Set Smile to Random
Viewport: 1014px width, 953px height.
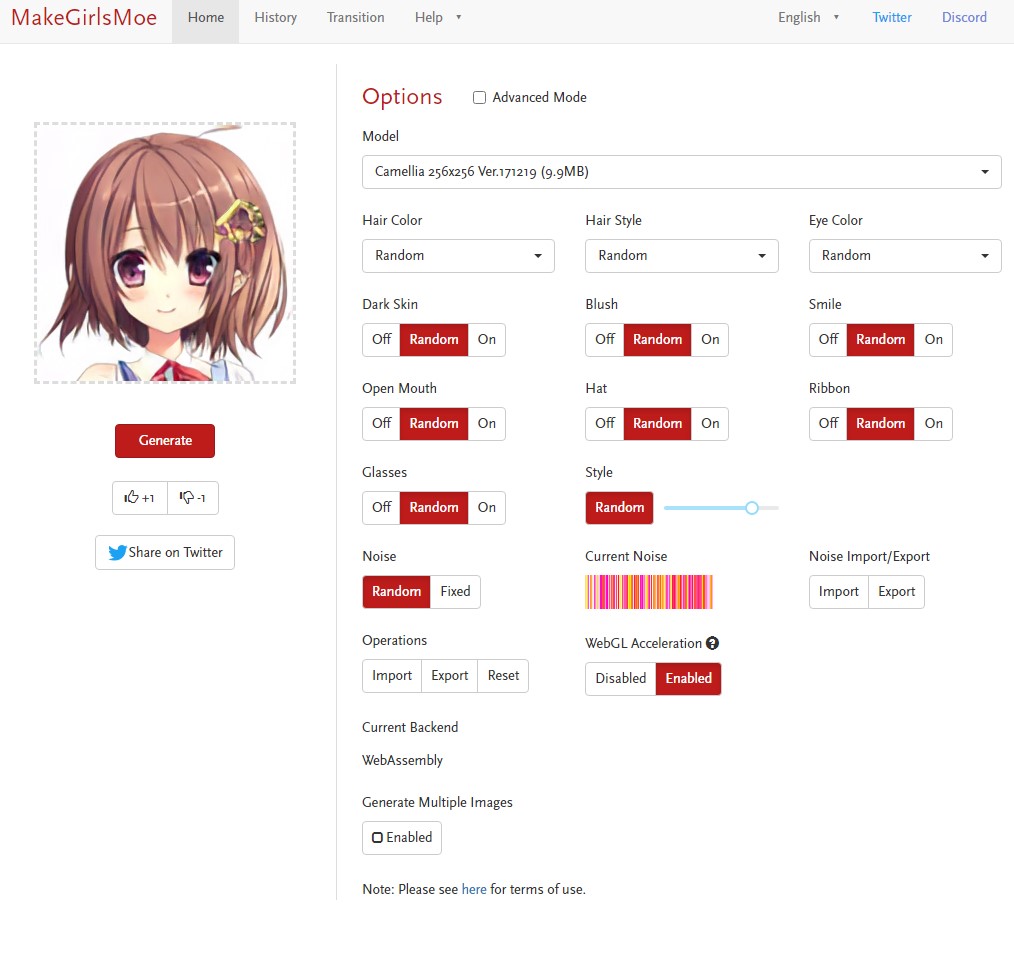point(881,340)
